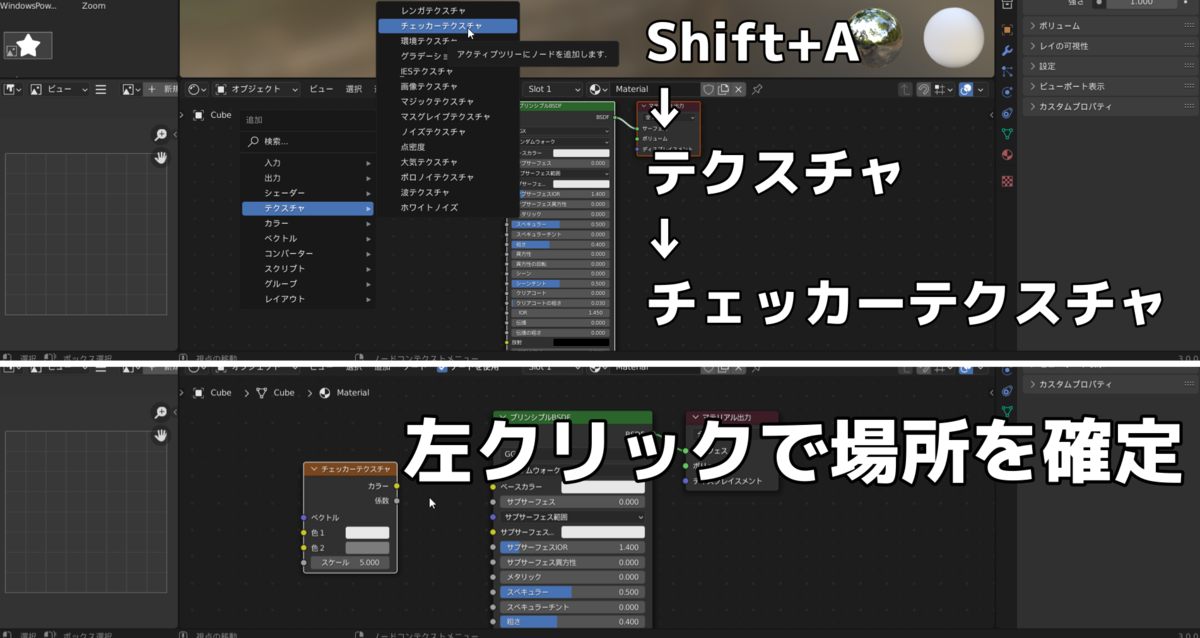This screenshot has height=638, width=1200.
Task: Open the Slot 1 material slot dropdown
Action: pos(554,89)
